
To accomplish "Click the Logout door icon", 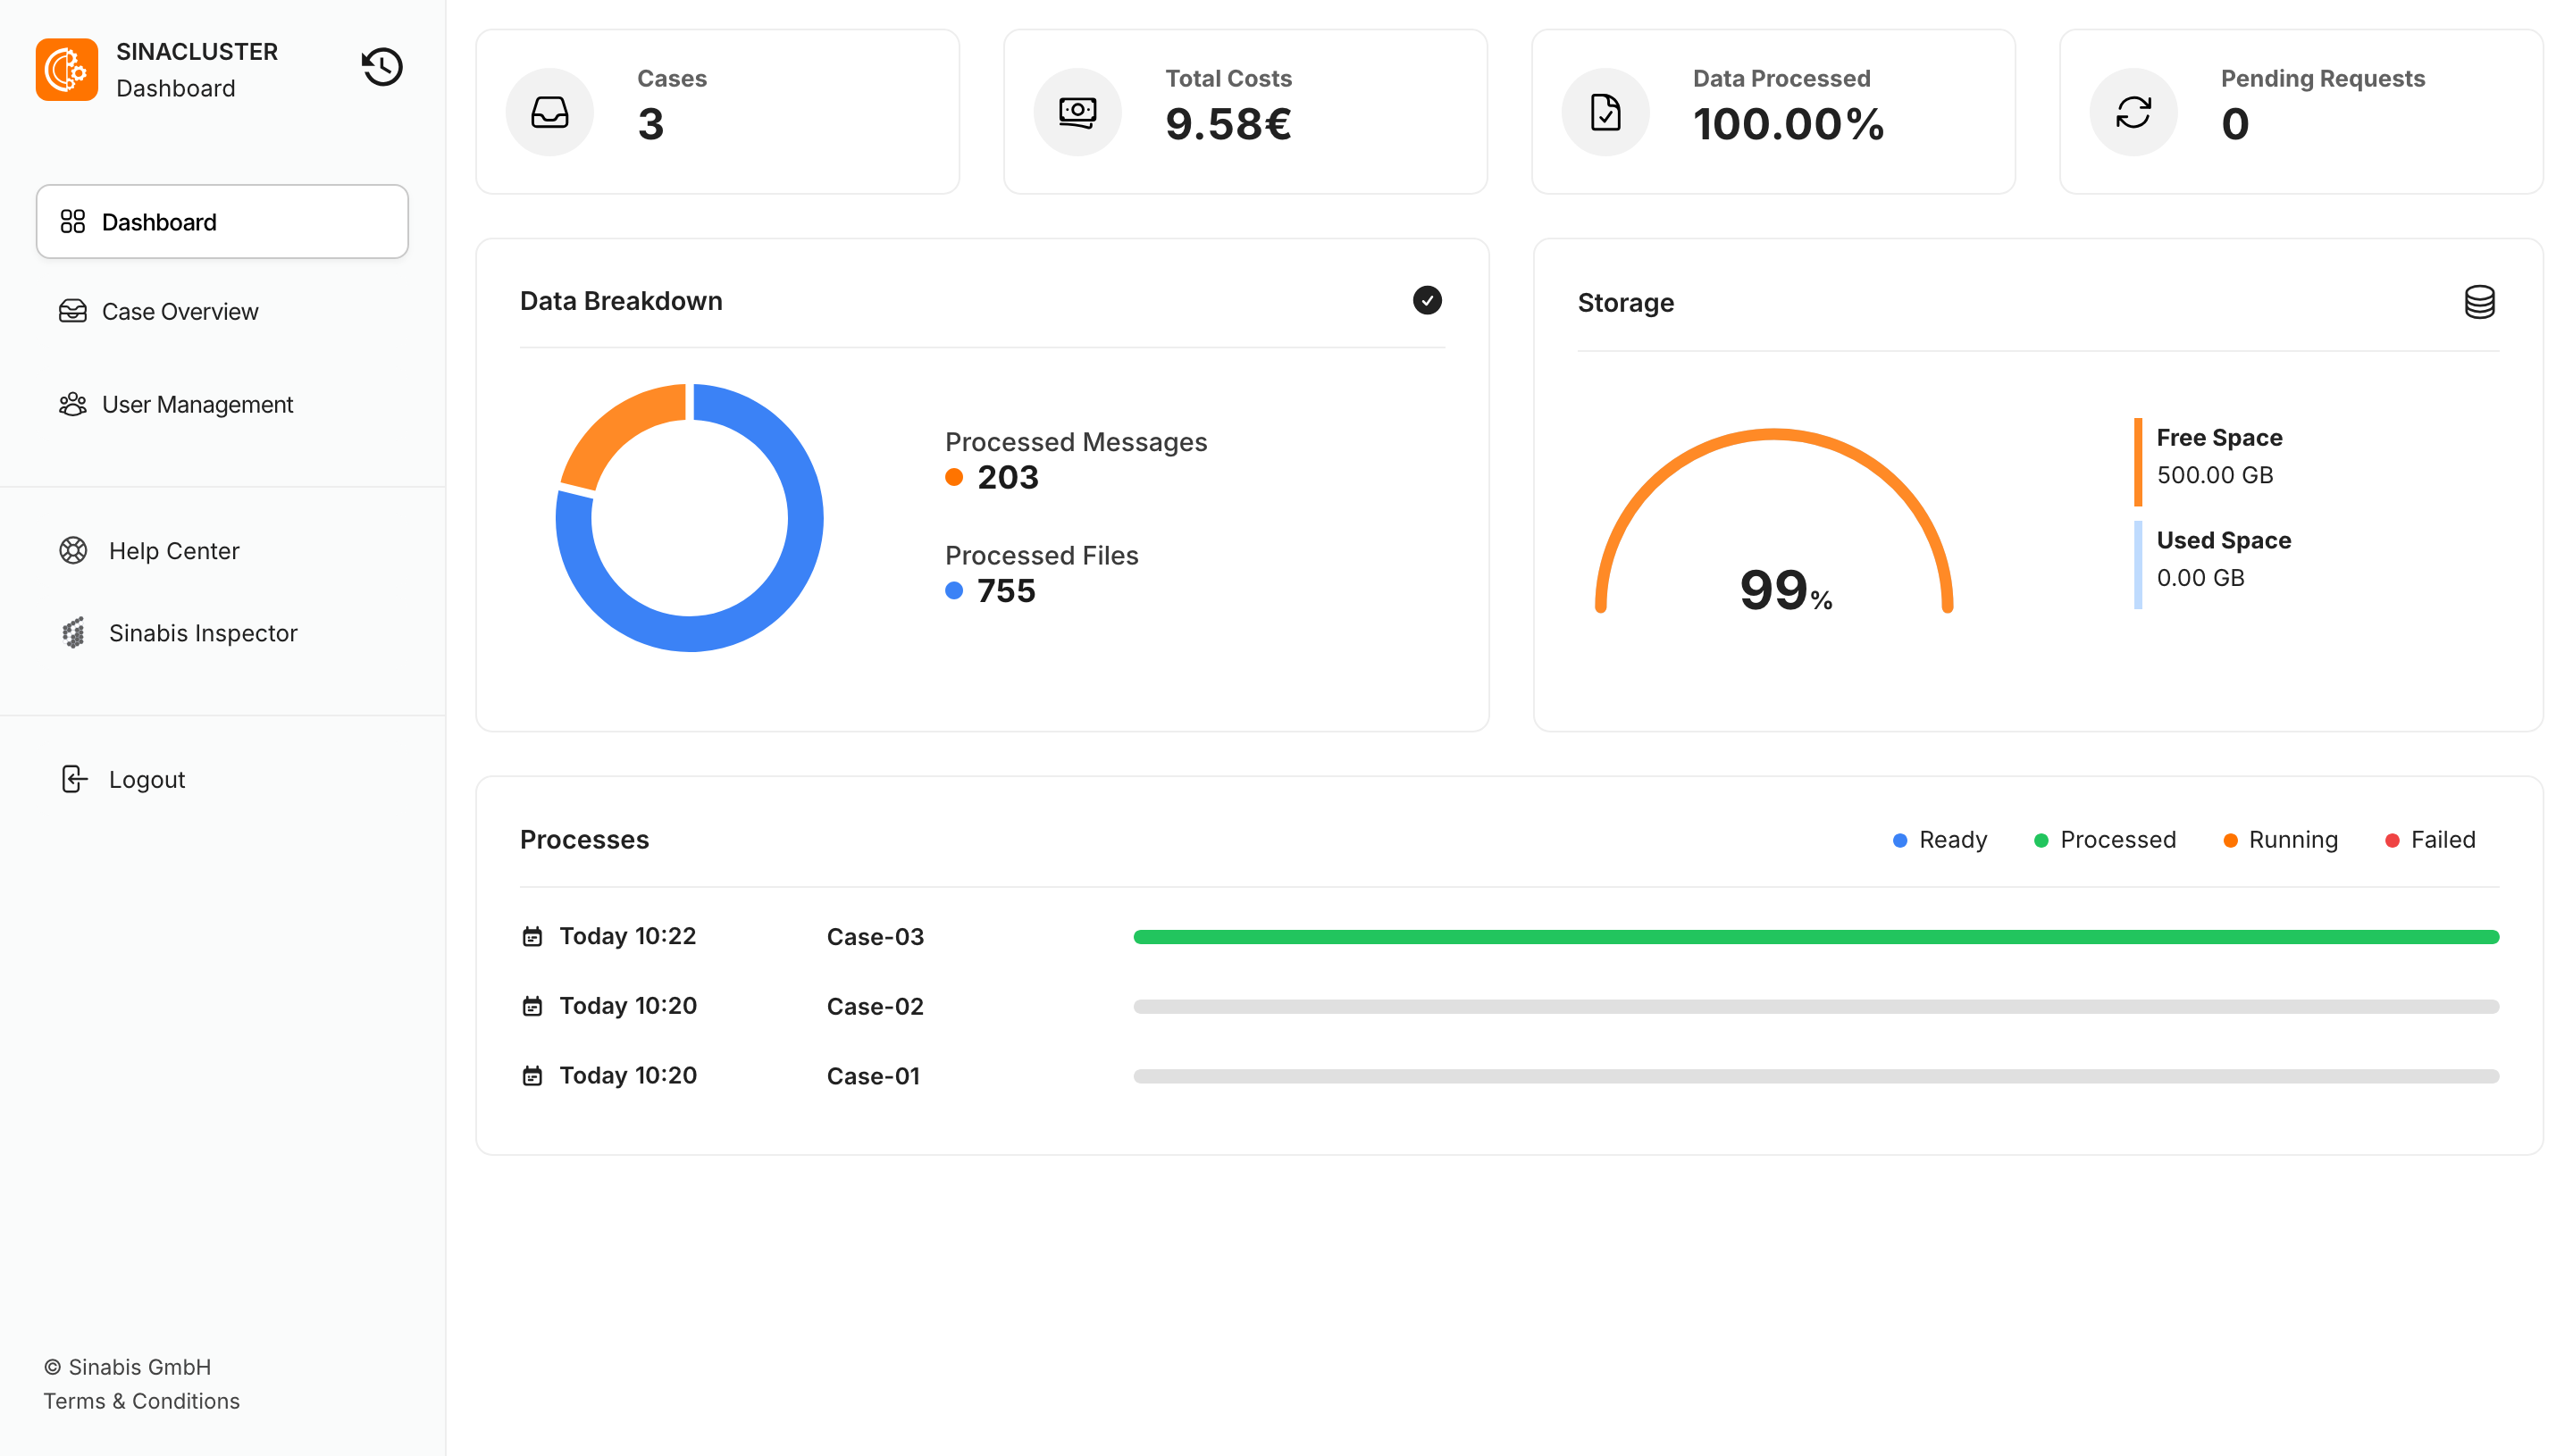I will 74,779.
